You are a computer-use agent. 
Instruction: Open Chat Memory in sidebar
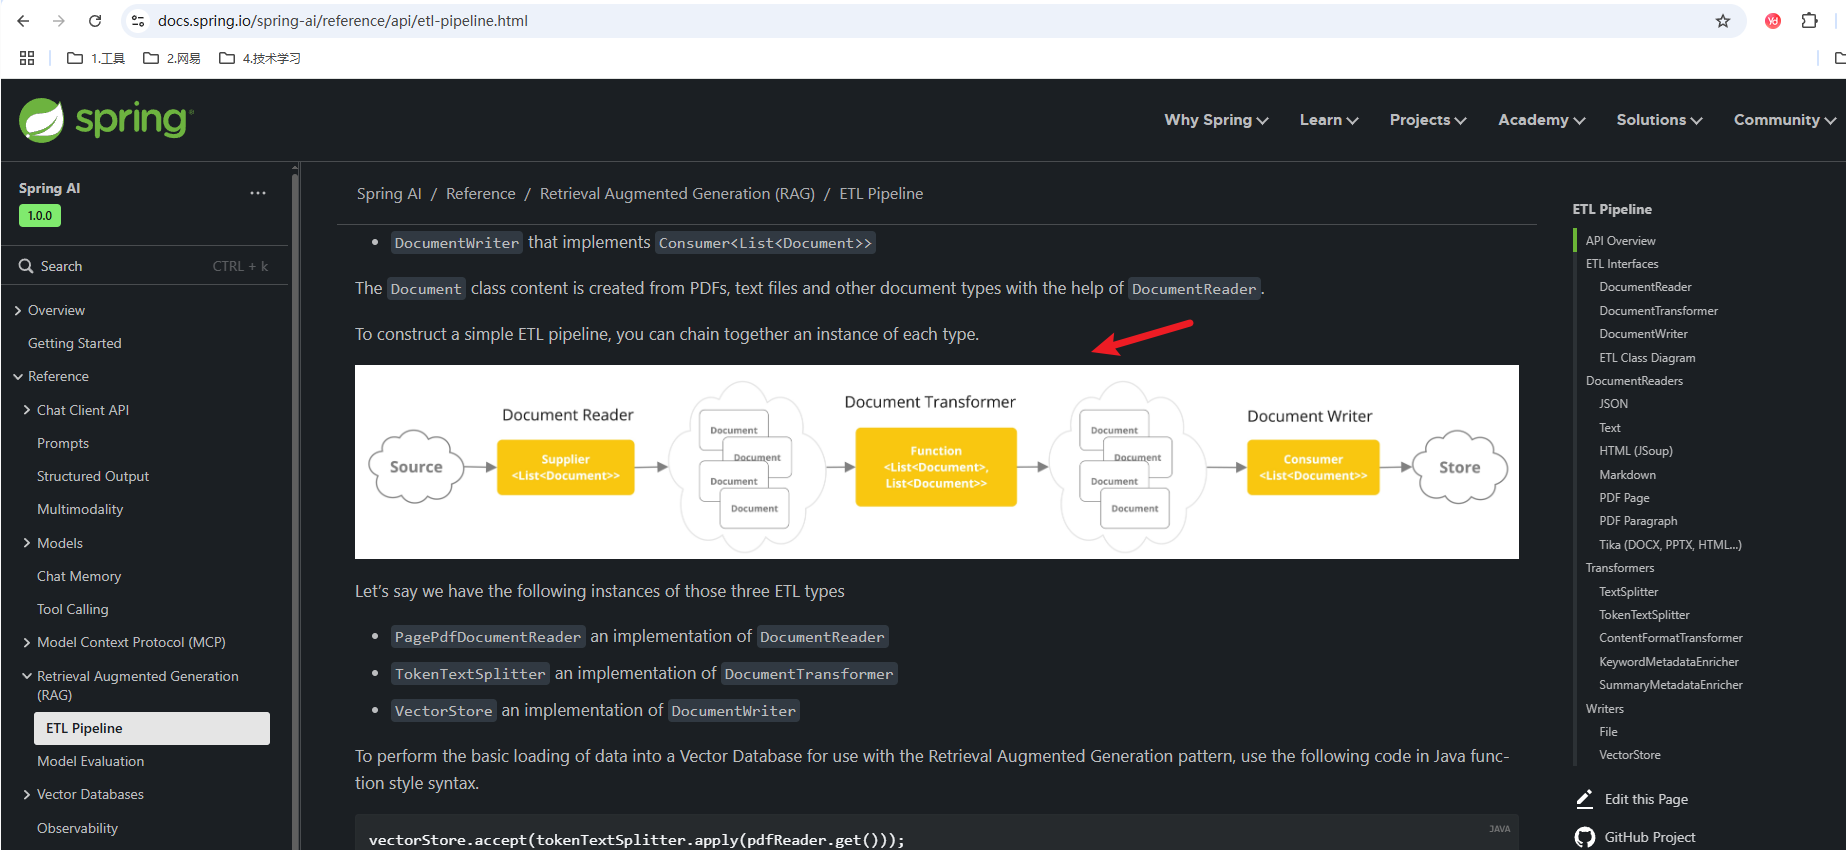79,576
